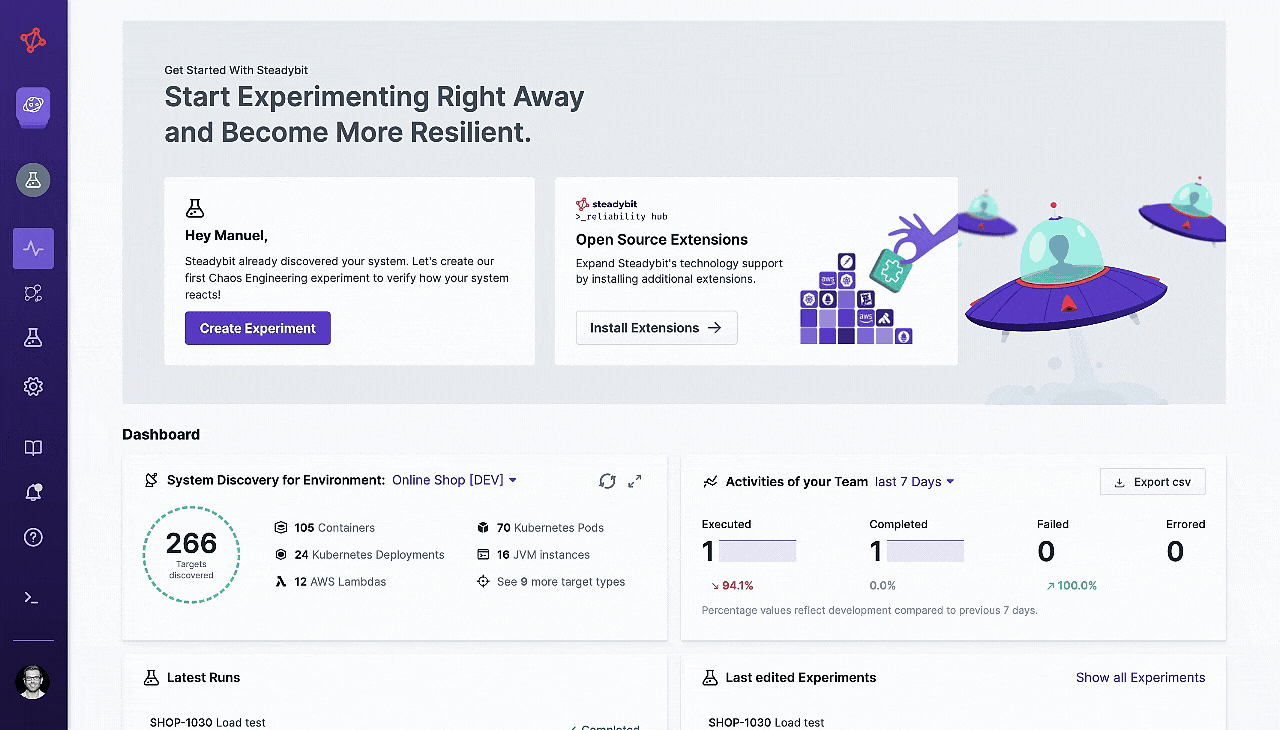The width and height of the screenshot is (1280, 730).
Task: Check notifications via the bell icon
Action: point(33,491)
